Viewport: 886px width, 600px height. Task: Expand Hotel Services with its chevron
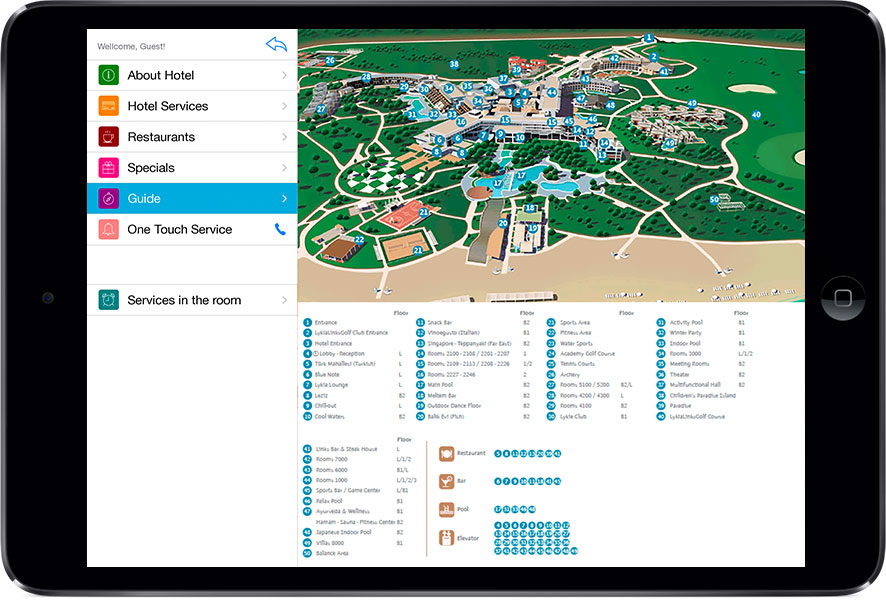click(284, 106)
